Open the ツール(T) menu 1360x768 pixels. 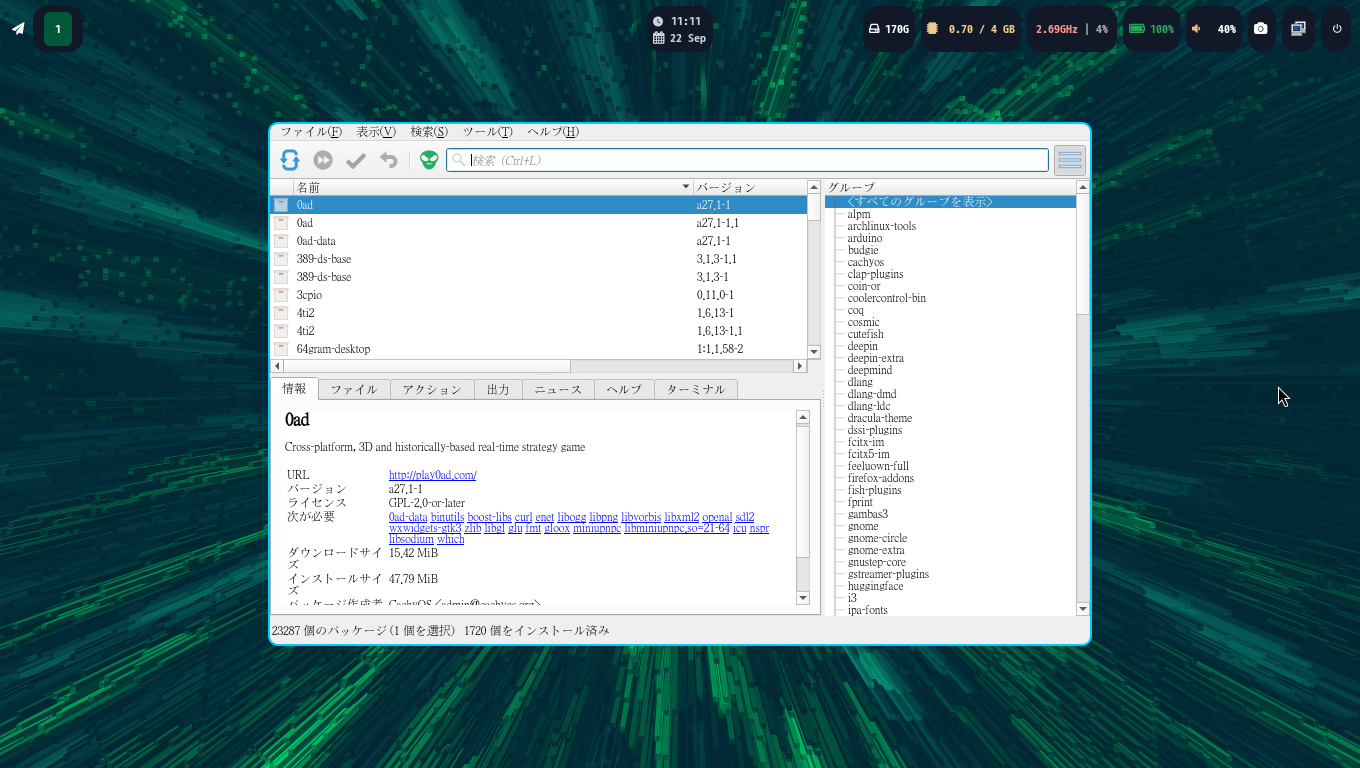pyautogui.click(x=487, y=132)
